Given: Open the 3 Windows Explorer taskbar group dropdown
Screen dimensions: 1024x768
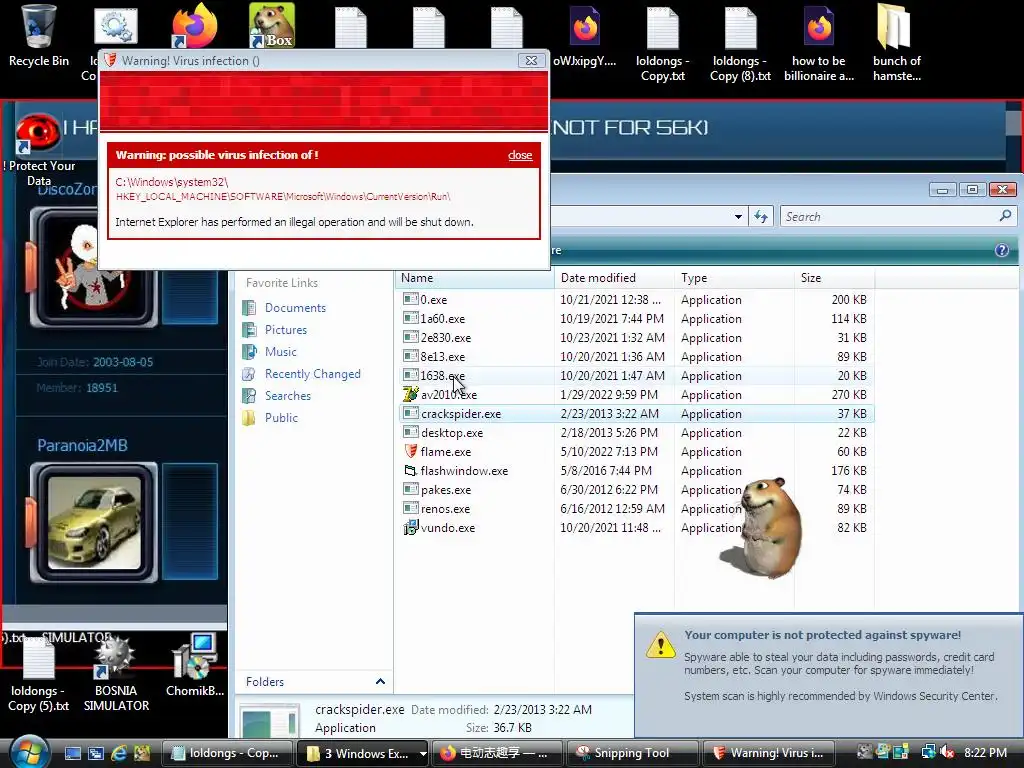Looking at the screenshot, I should tap(423, 753).
